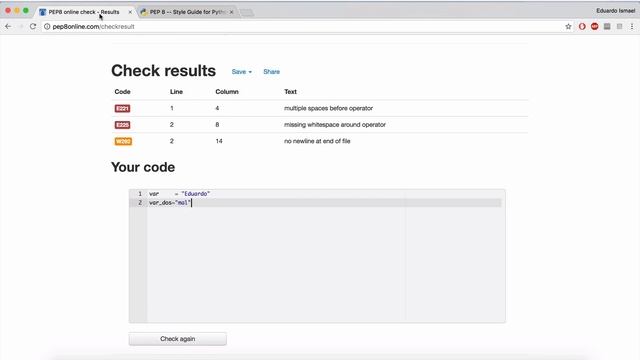
Task: Click 'missing whitespace around operator' text
Action: click(x=335, y=125)
